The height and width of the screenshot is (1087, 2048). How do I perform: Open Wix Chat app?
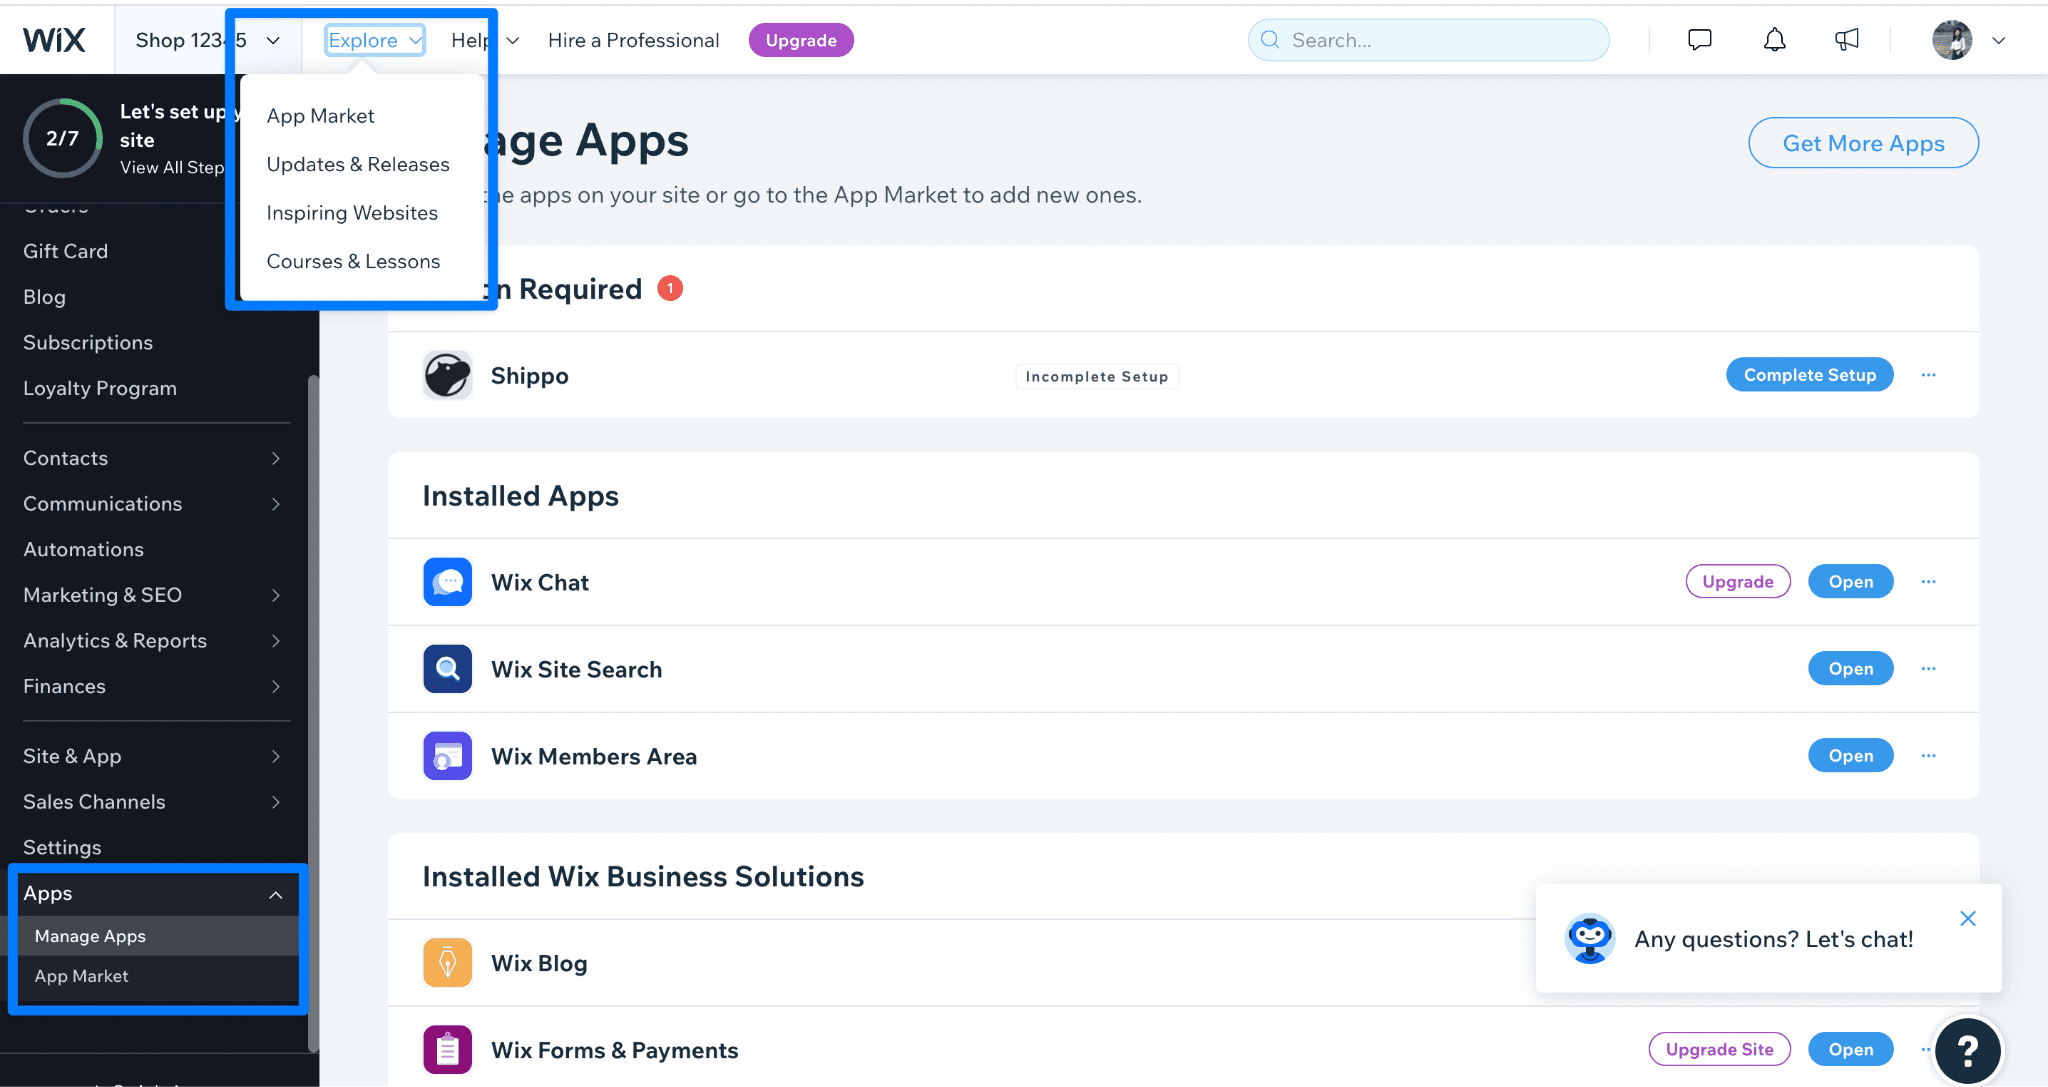click(1850, 581)
